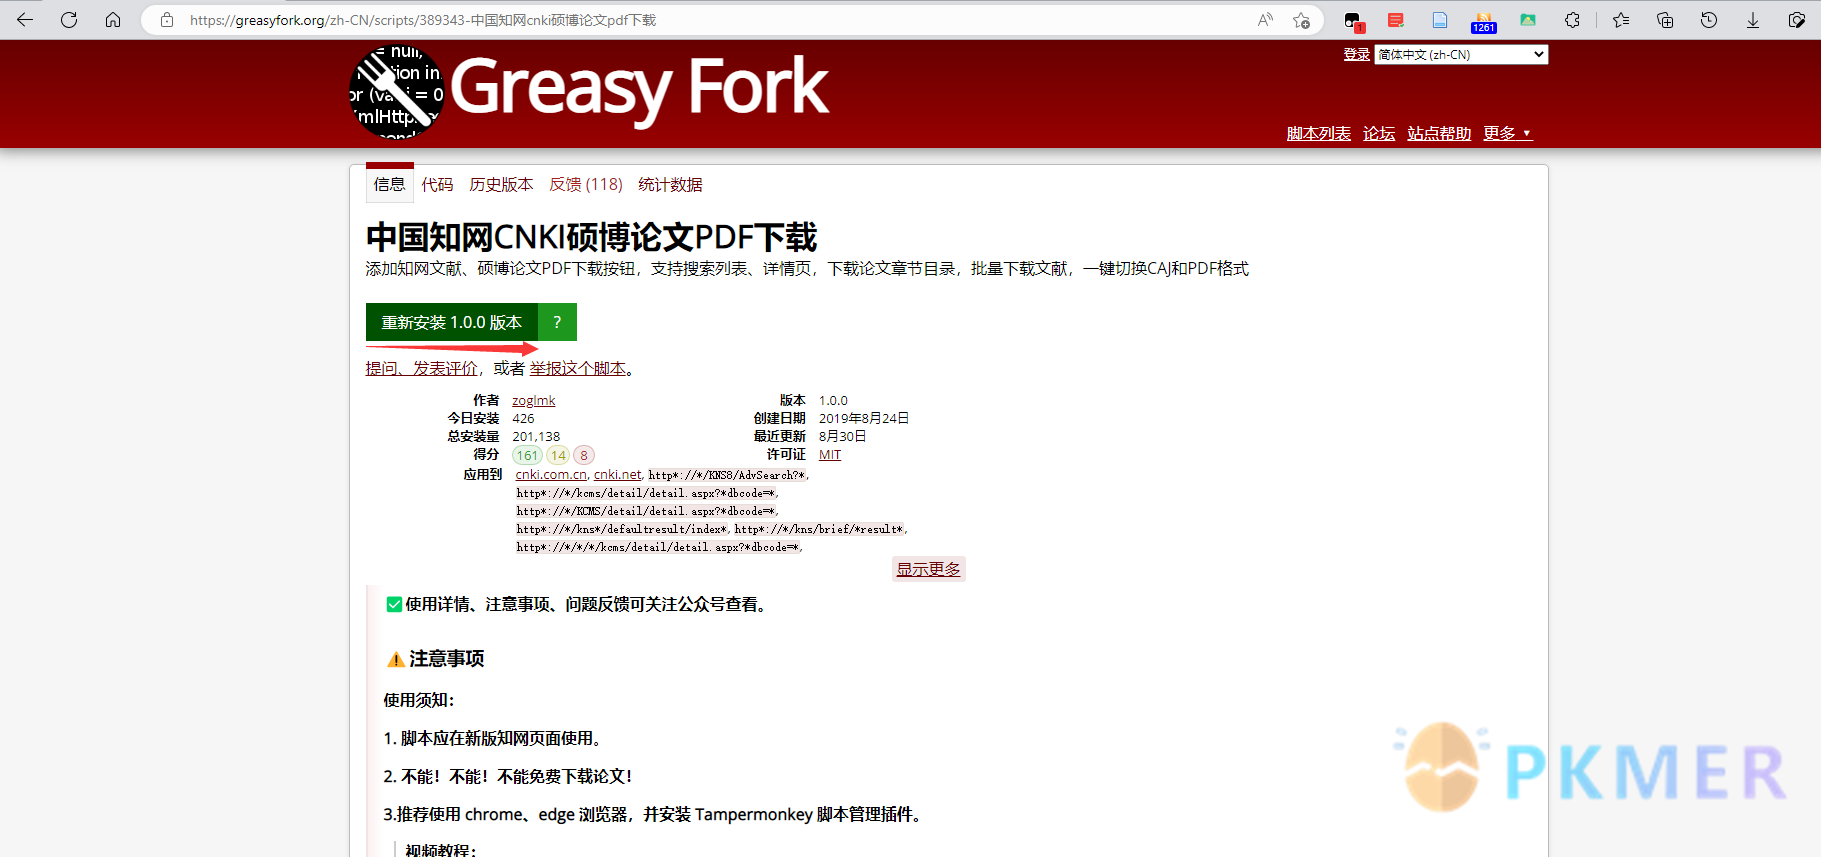Open the Tampermonkey extension with badge 1

[x=1353, y=21]
